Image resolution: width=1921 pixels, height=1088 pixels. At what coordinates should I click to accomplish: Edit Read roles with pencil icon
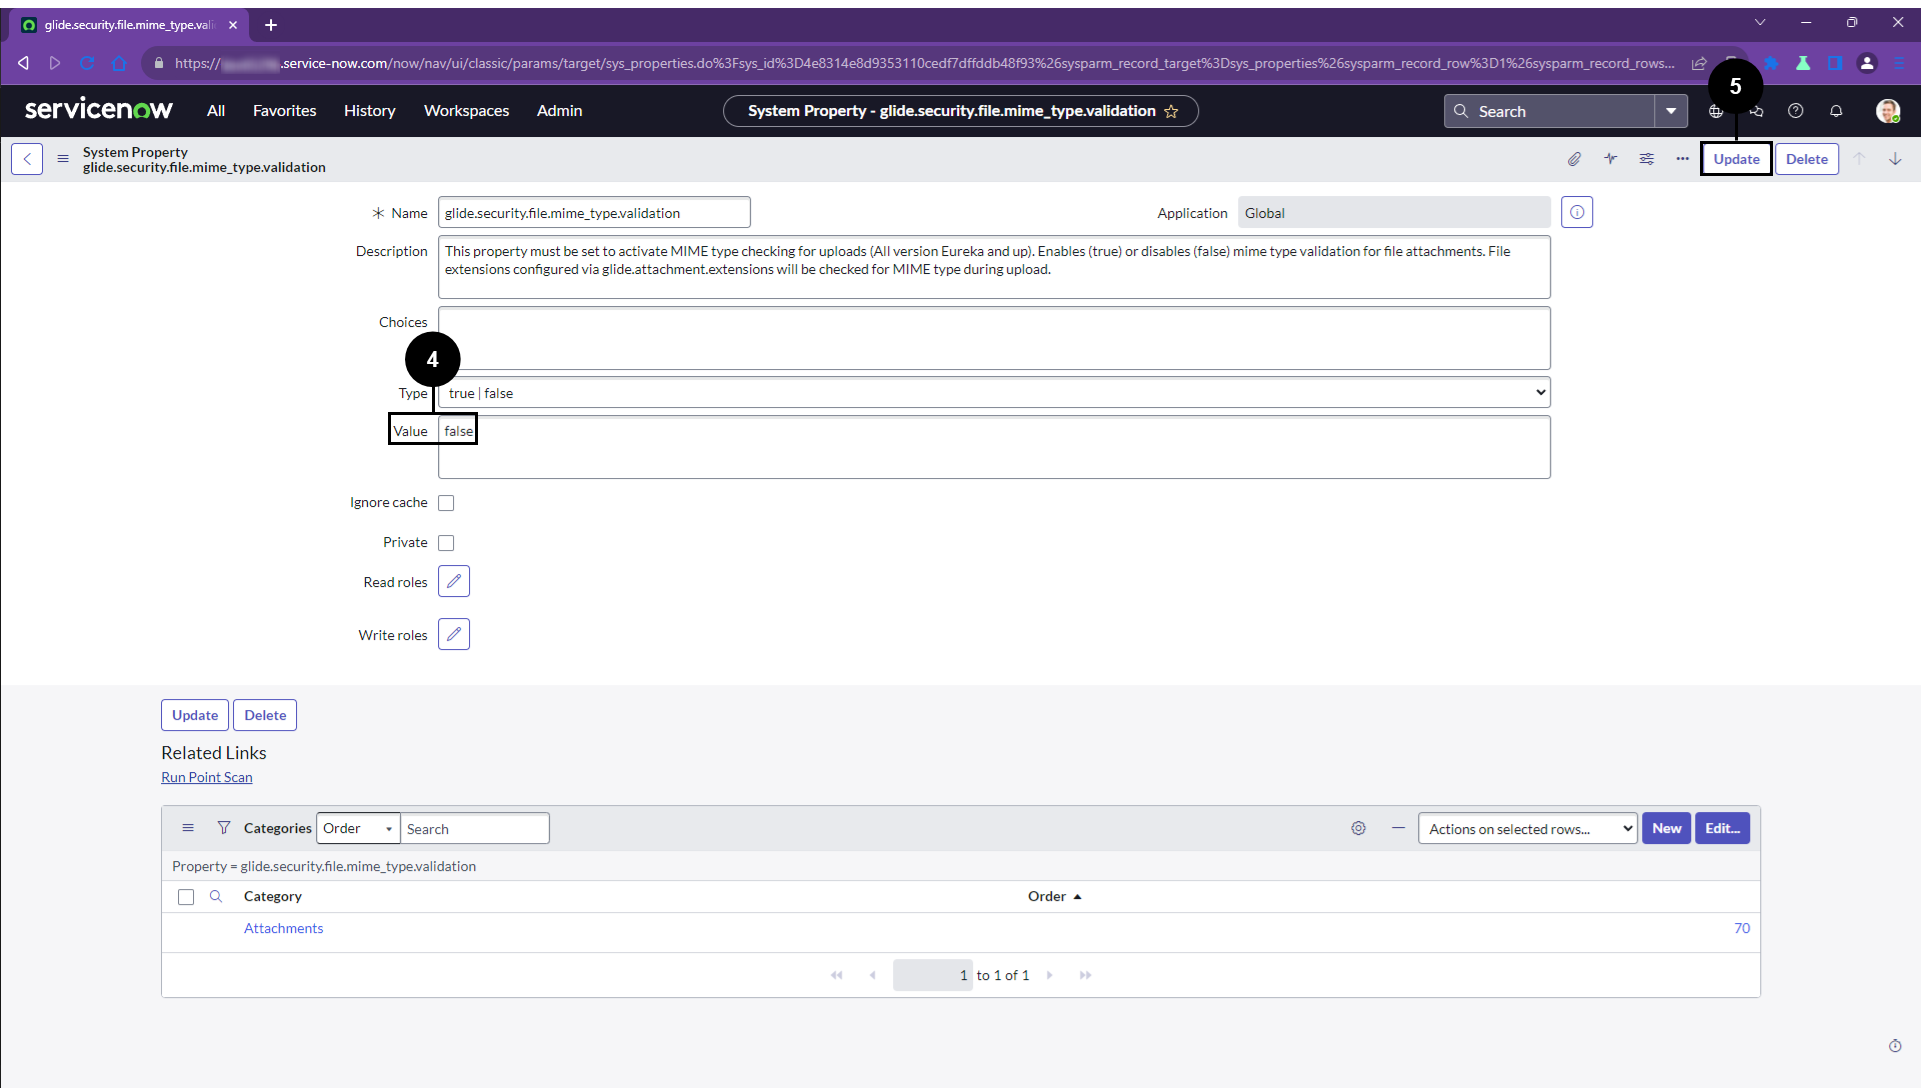coord(453,581)
